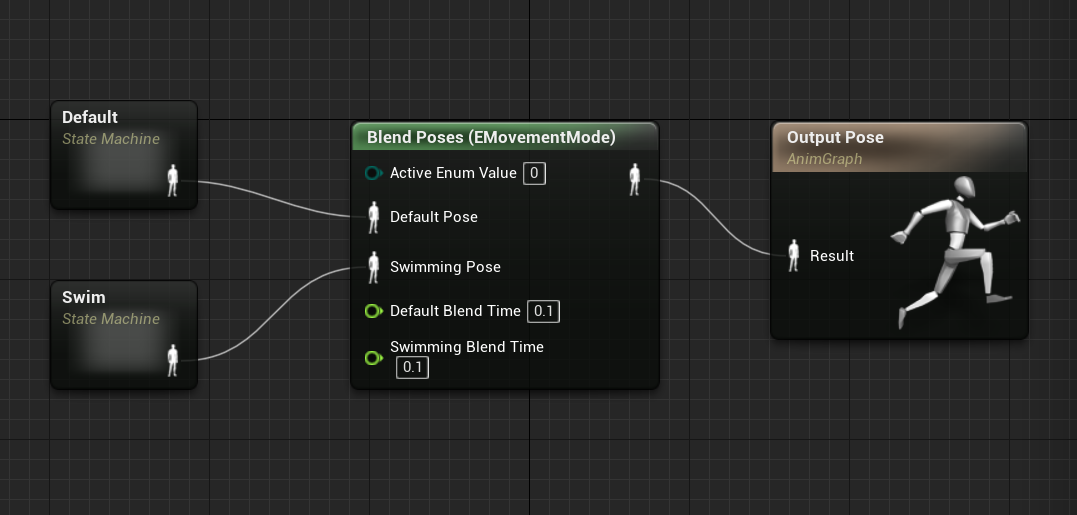Click the Blend Poses output pose pin
The height and width of the screenshot is (515, 1077).
(635, 179)
